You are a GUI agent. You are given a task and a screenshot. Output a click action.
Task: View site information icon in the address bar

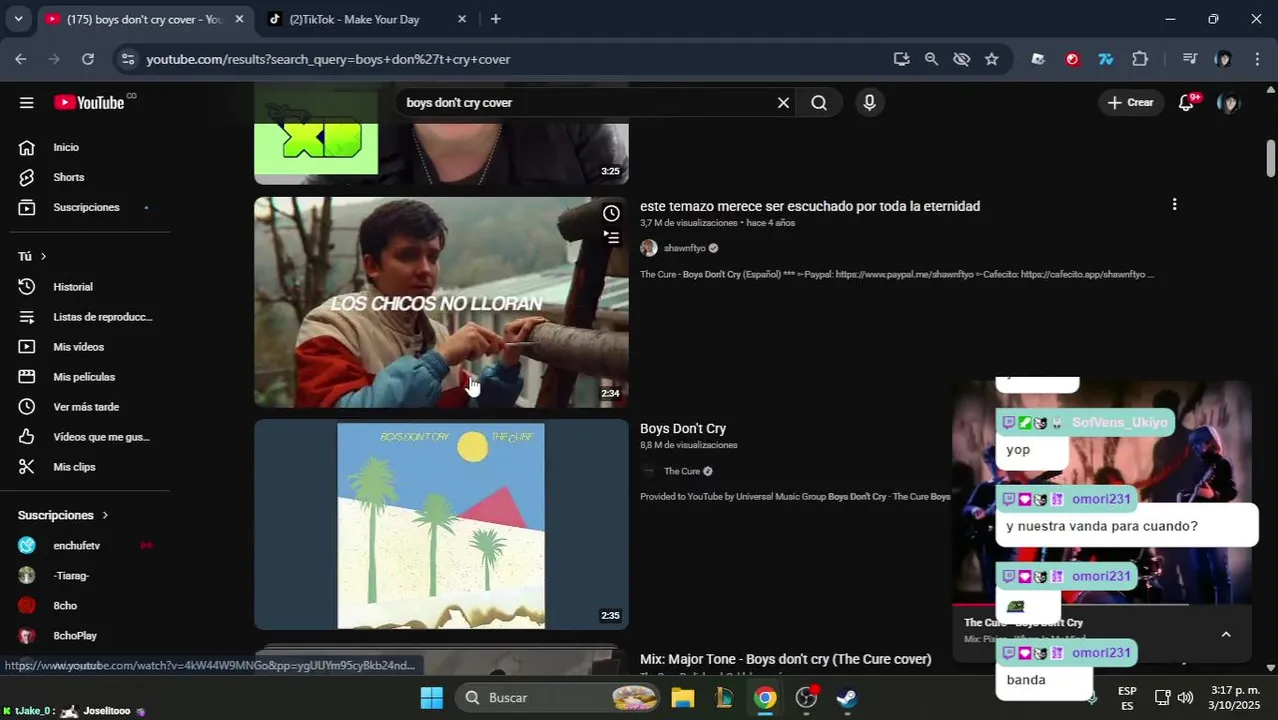click(127, 59)
